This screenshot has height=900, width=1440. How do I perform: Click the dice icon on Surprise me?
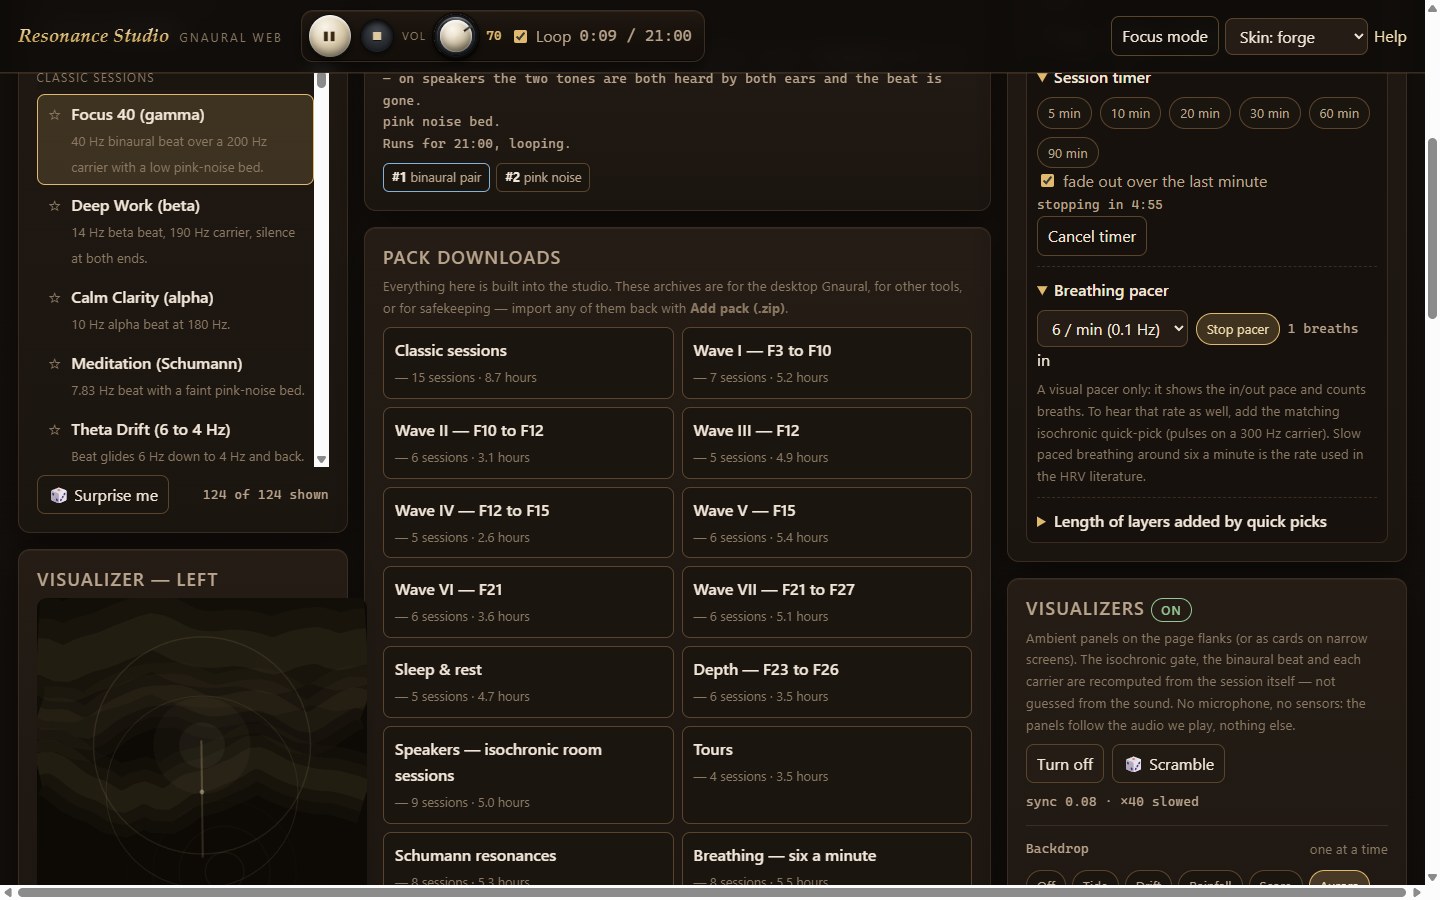point(59,495)
